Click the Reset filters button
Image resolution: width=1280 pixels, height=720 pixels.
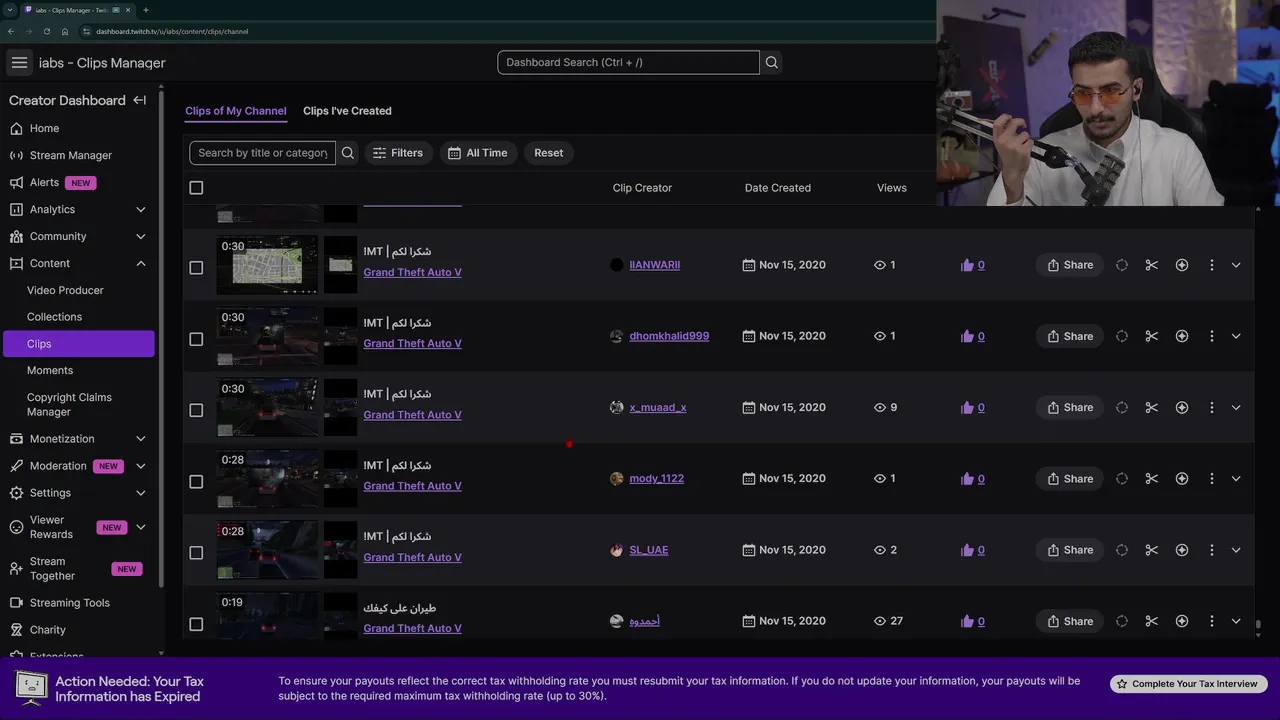coord(548,153)
